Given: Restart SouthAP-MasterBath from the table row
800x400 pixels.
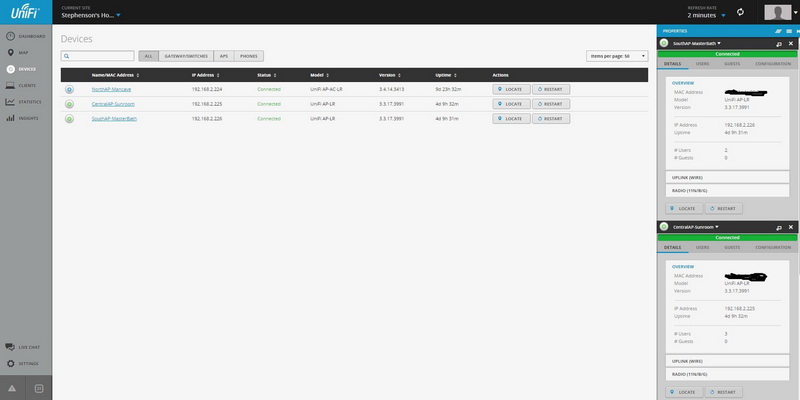Looking at the screenshot, I should pos(551,119).
